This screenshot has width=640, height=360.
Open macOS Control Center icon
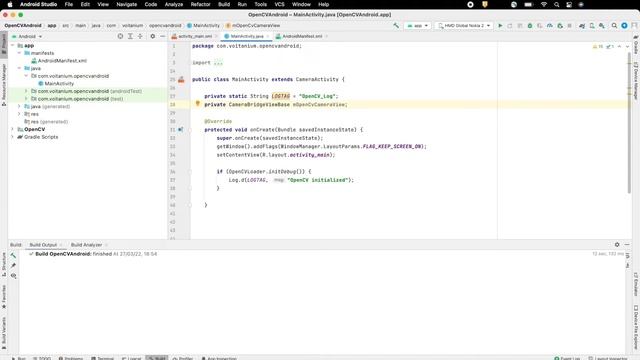(569, 4)
